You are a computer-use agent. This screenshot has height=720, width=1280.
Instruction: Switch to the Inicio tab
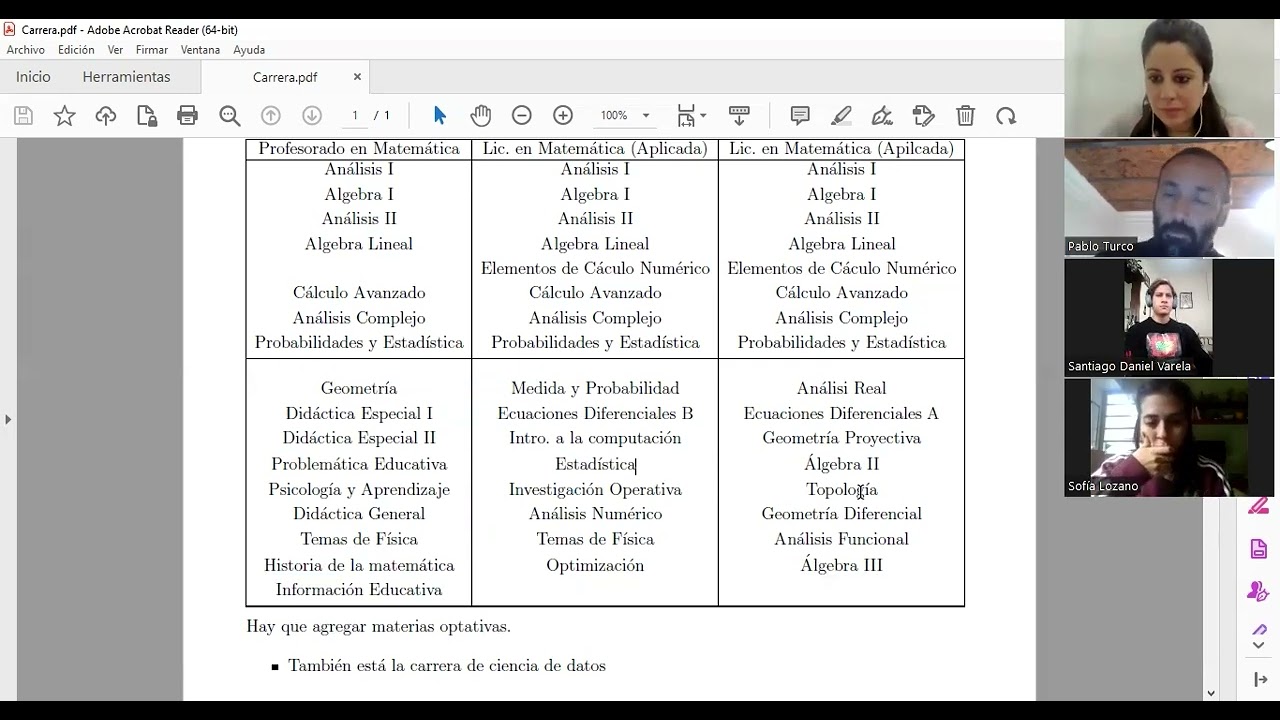pyautogui.click(x=33, y=77)
